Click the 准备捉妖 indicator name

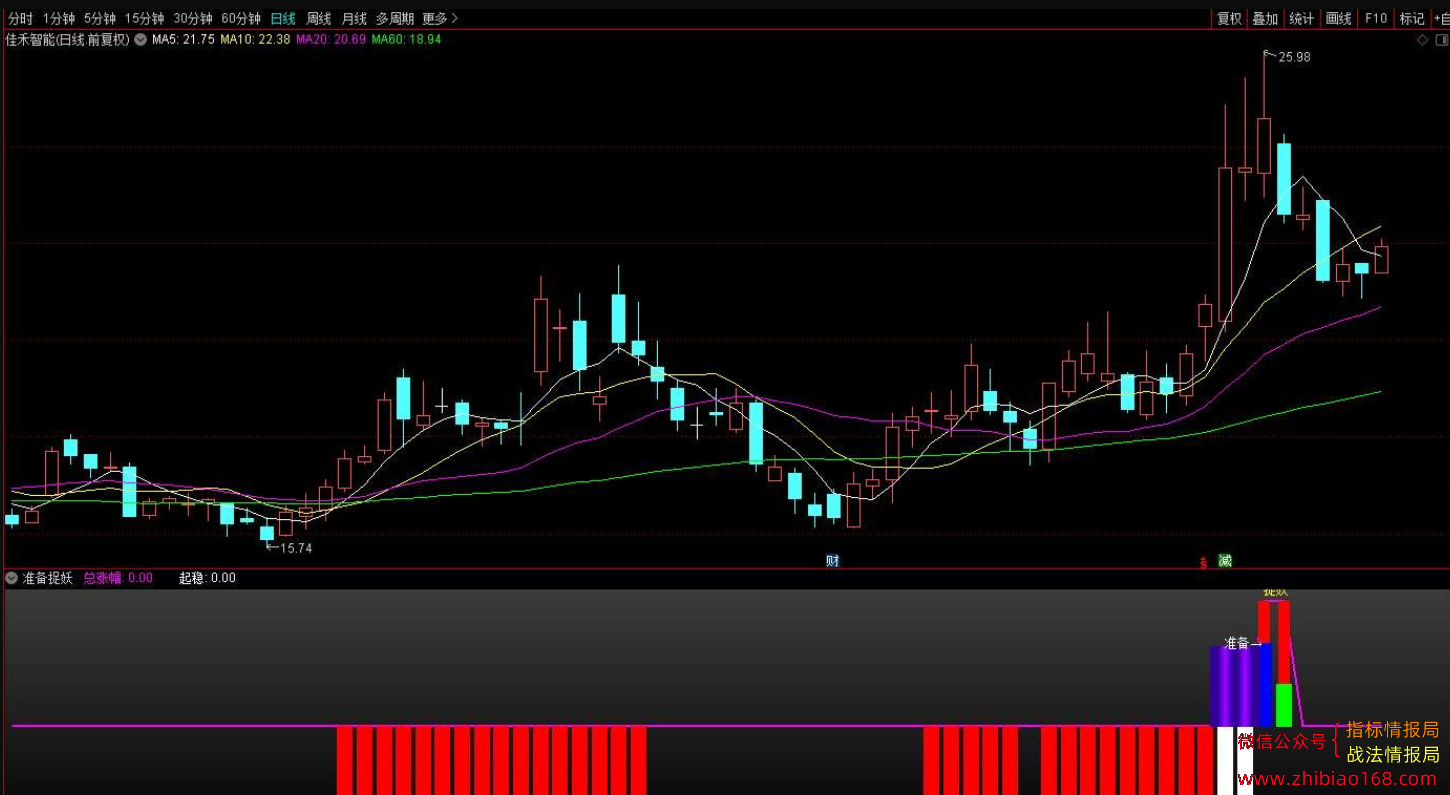(47, 578)
